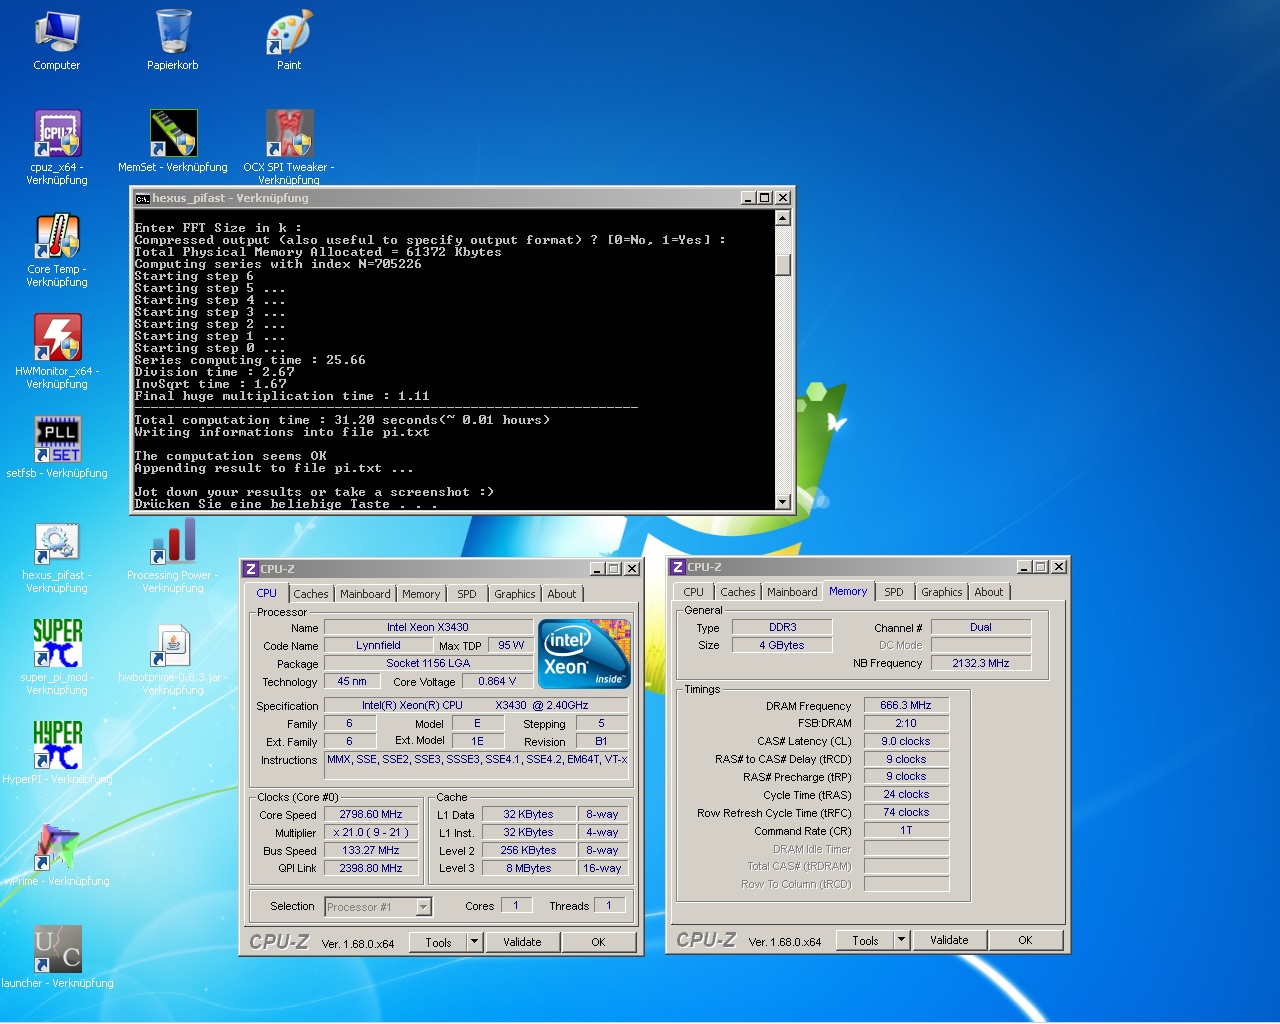Expand the Processor #1 selection dropdown
This screenshot has height=1024, width=1280.
pyautogui.click(x=423, y=907)
